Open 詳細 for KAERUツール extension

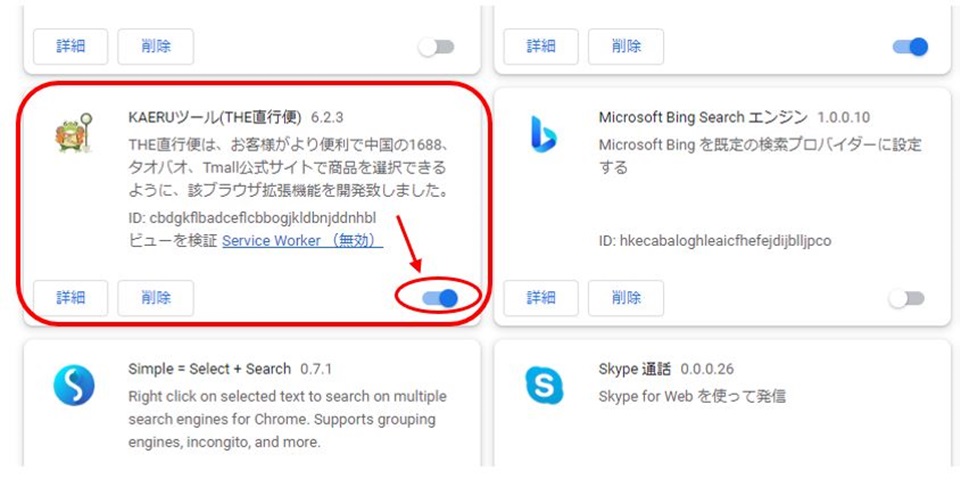click(70, 298)
